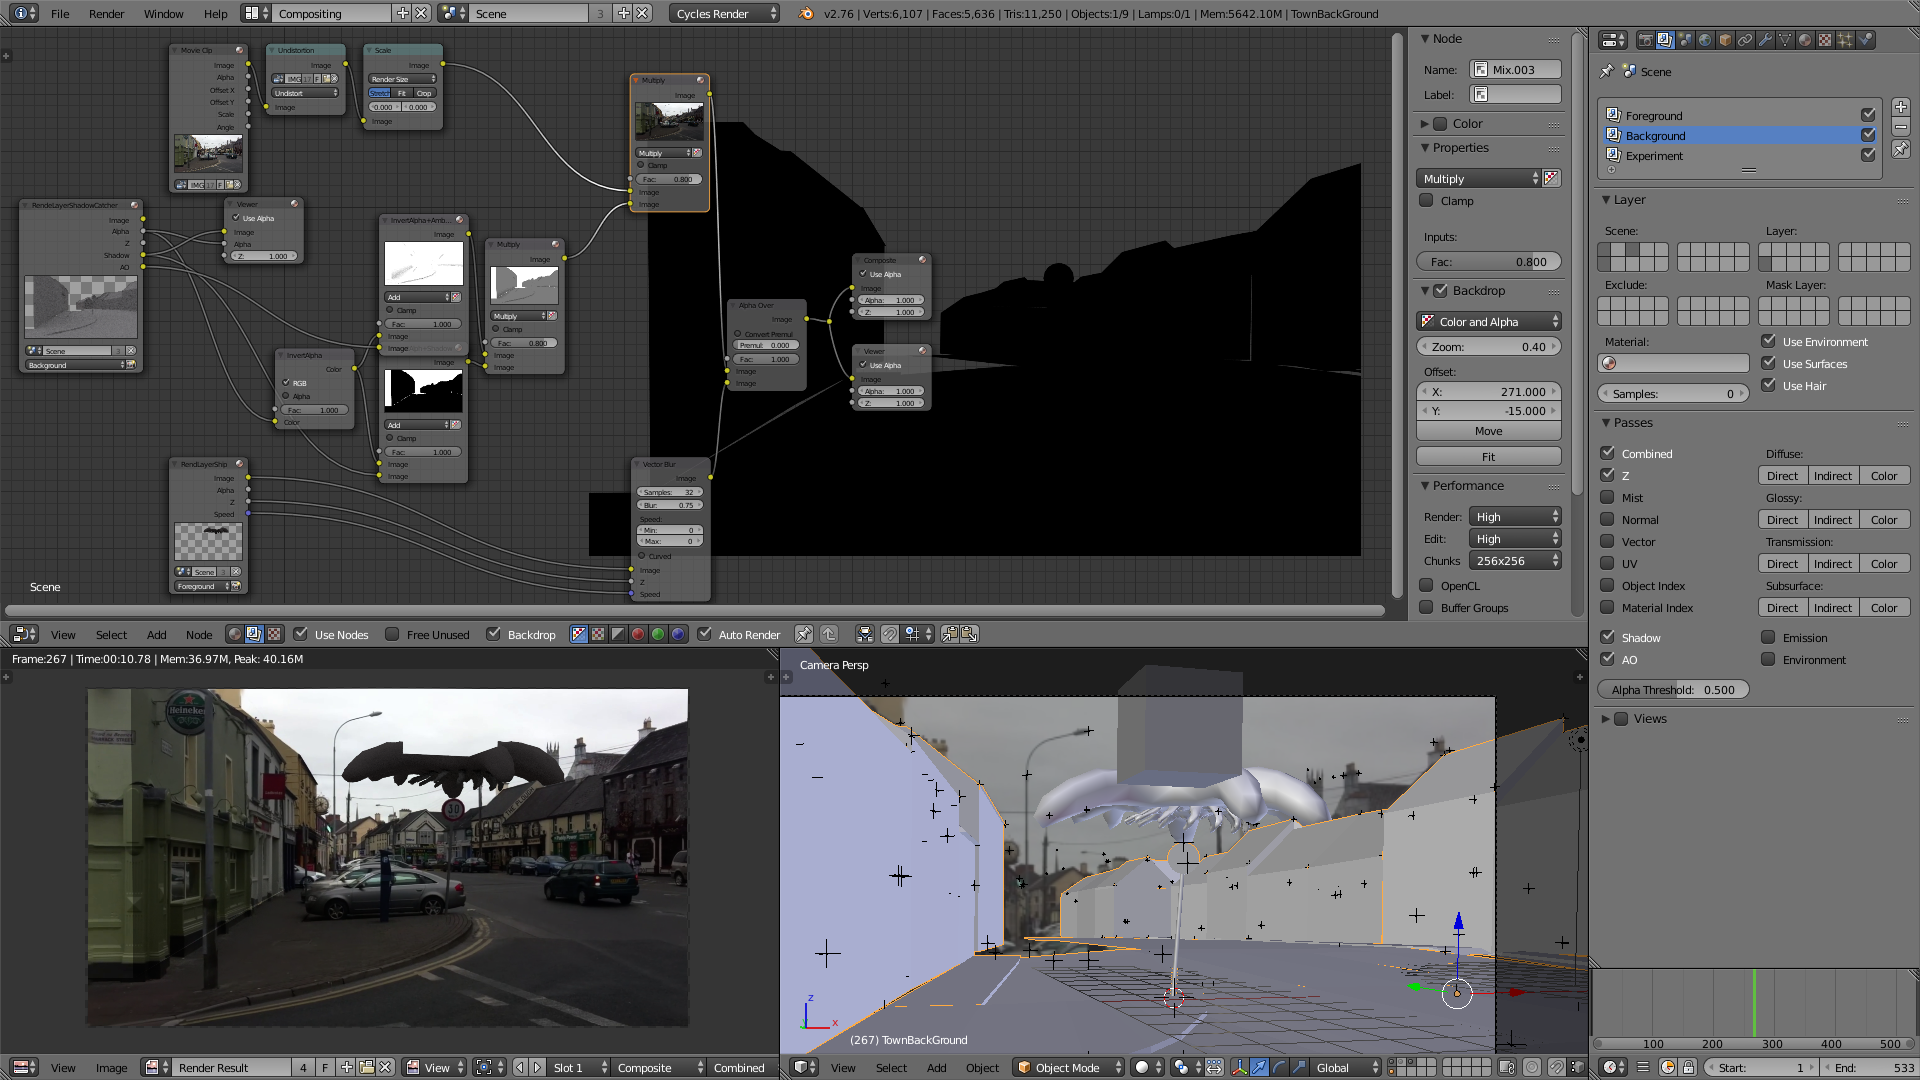The height and width of the screenshot is (1080, 1920).
Task: Open the Physics properties tab icon
Action: click(x=1865, y=40)
